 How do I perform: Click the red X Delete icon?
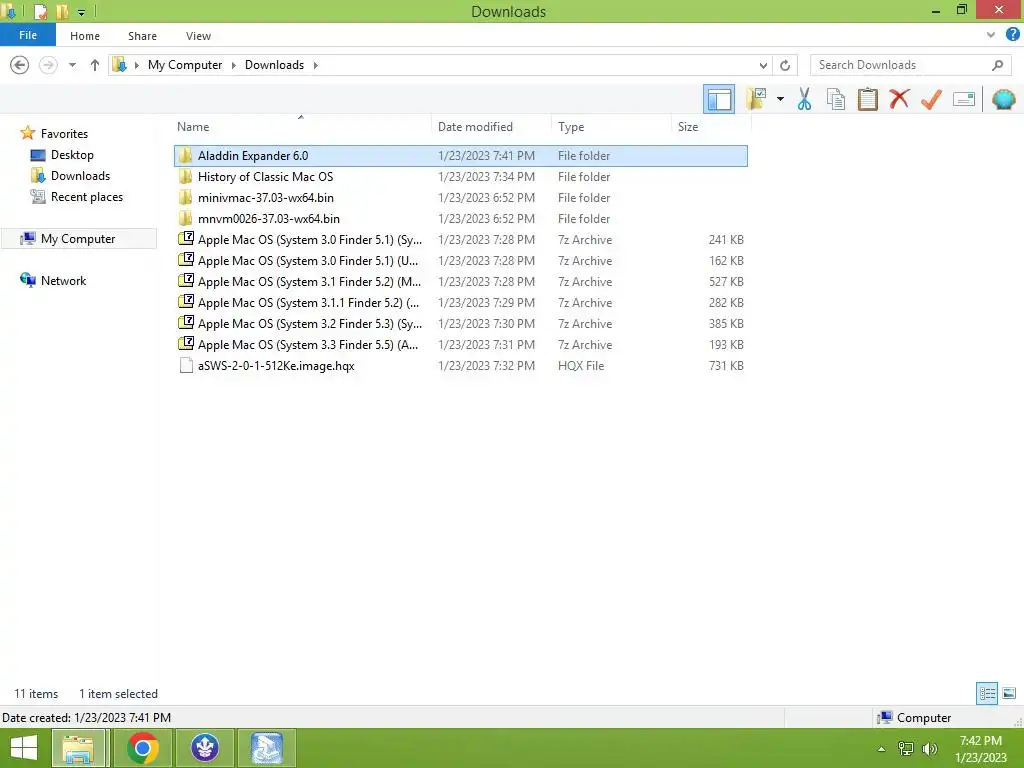[x=899, y=99]
